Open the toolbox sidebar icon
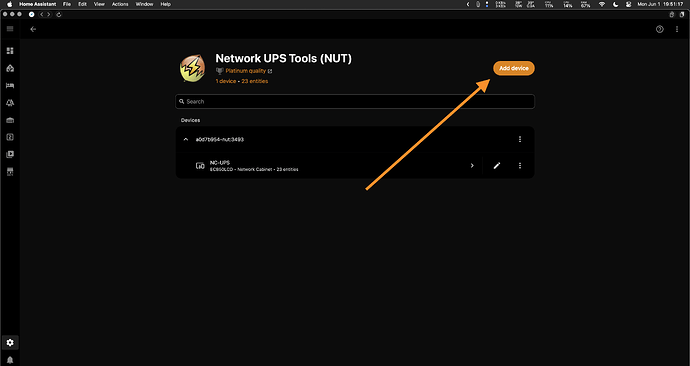The height and width of the screenshot is (366, 690). (x=10, y=120)
